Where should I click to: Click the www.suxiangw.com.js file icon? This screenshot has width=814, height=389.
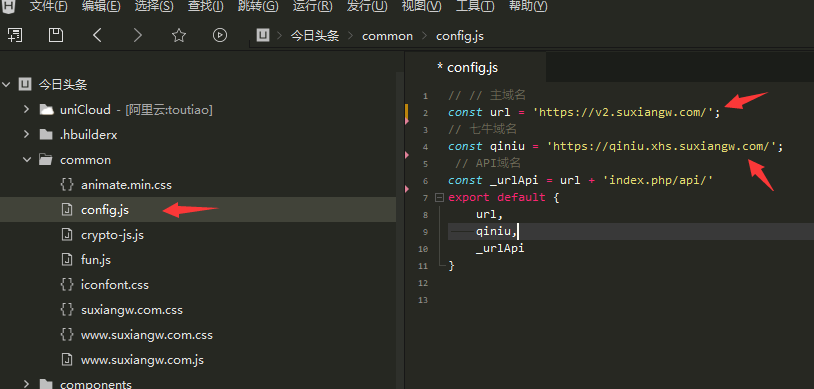[67, 359]
